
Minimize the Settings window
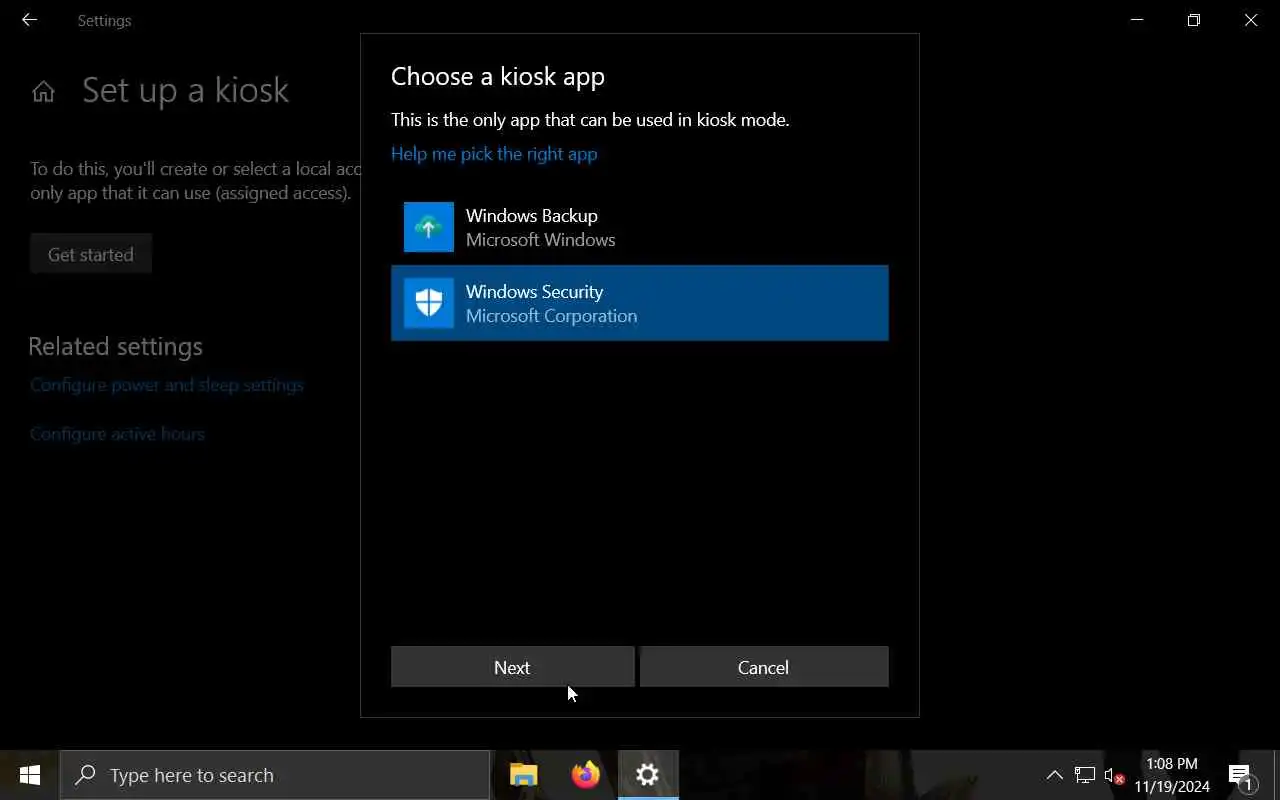(x=1137, y=20)
